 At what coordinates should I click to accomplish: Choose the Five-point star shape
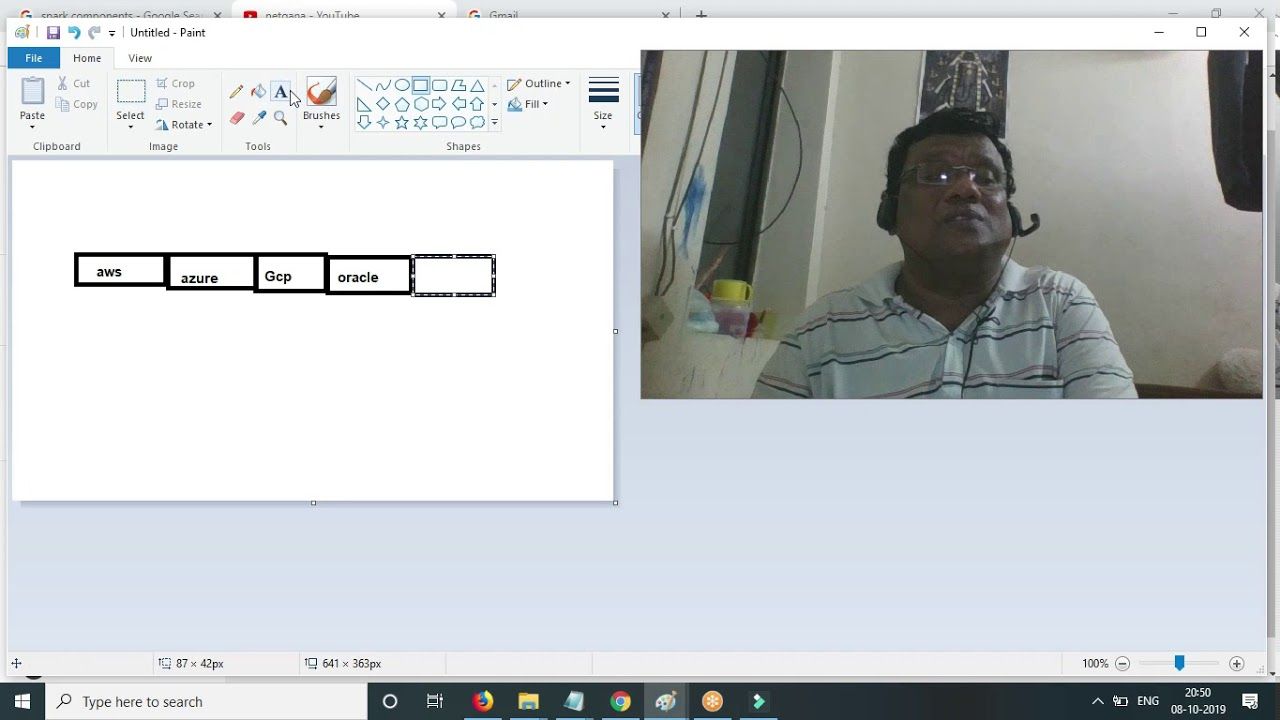tap(402, 123)
